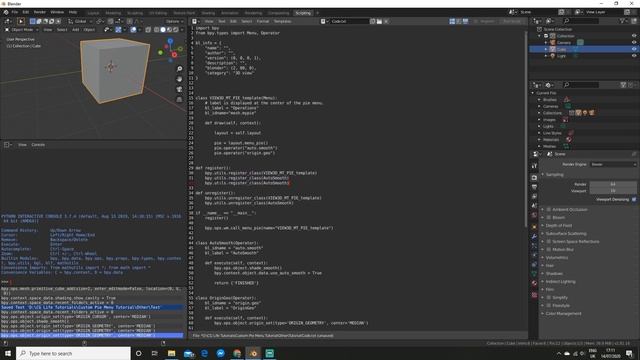Toggle line numbers in text editor
Screen dimensions: 640x360
coord(452,21)
